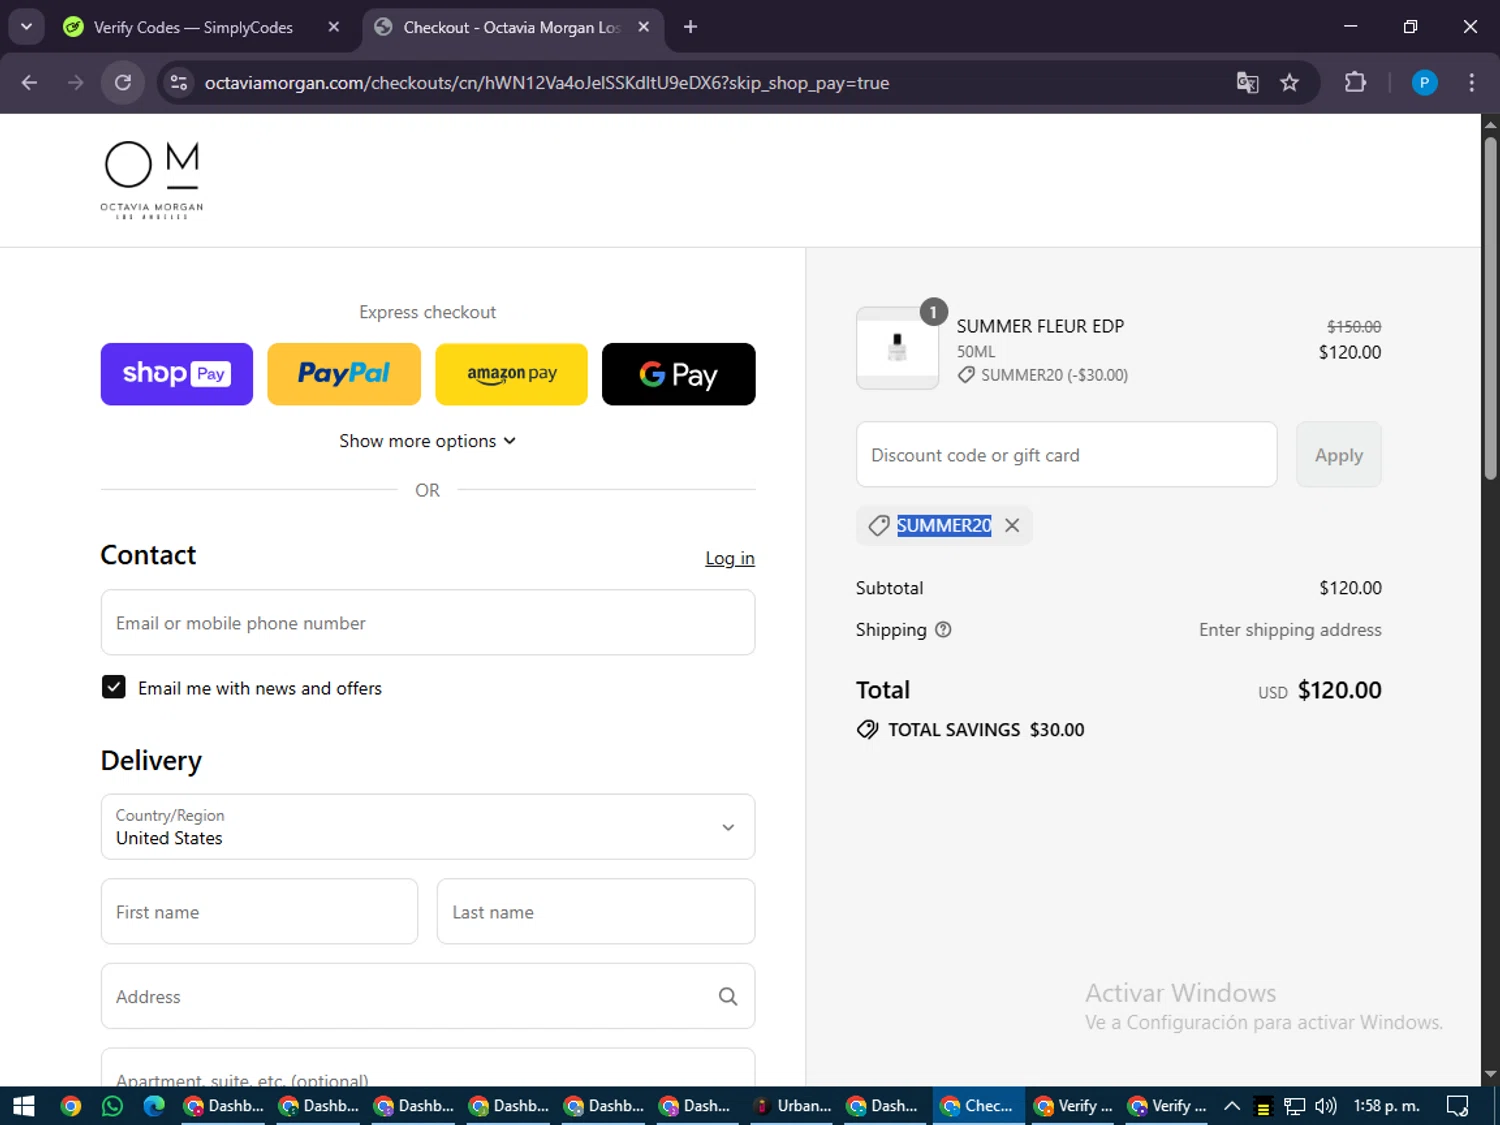This screenshot has width=1500, height=1125.
Task: Bookmark this page with the star icon
Action: (x=1290, y=83)
